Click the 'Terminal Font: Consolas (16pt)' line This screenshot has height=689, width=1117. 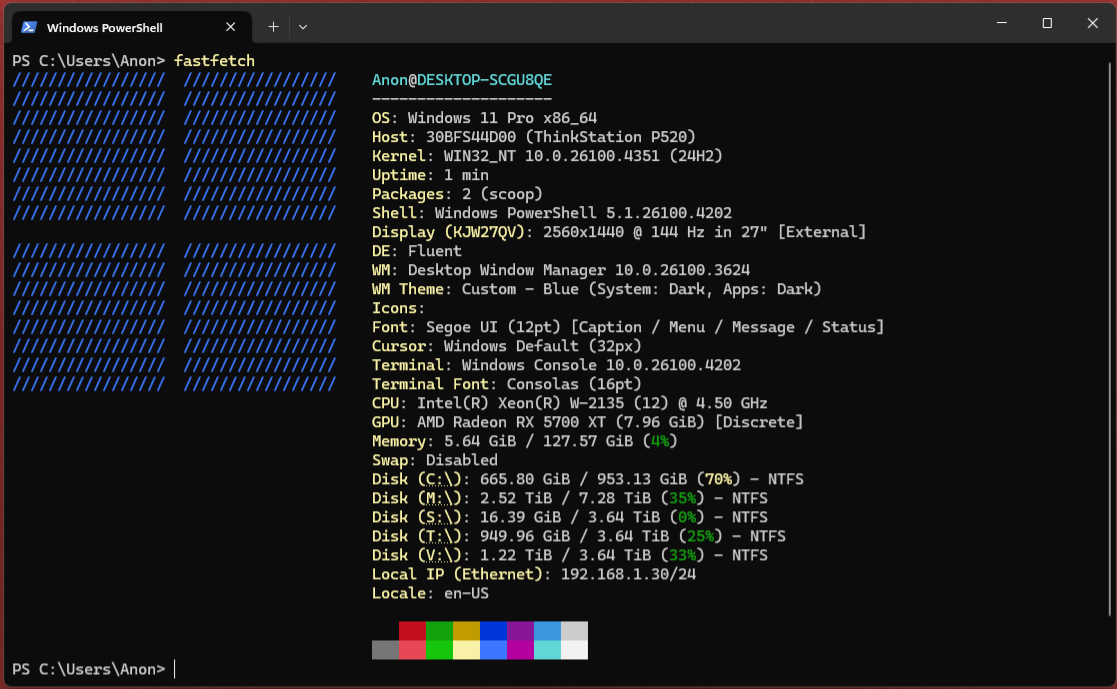coord(506,384)
